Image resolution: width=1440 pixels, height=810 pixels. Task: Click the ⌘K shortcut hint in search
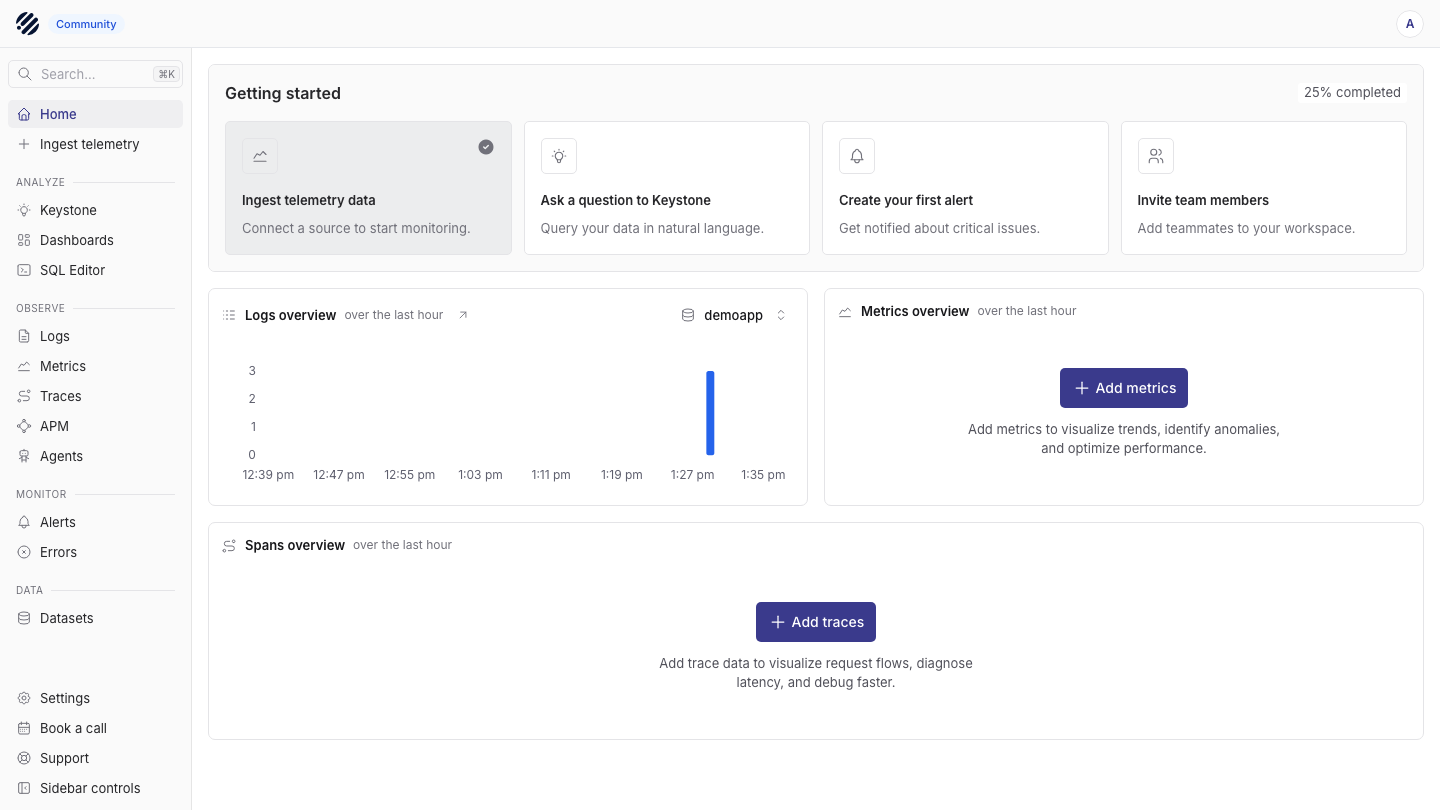(166, 74)
